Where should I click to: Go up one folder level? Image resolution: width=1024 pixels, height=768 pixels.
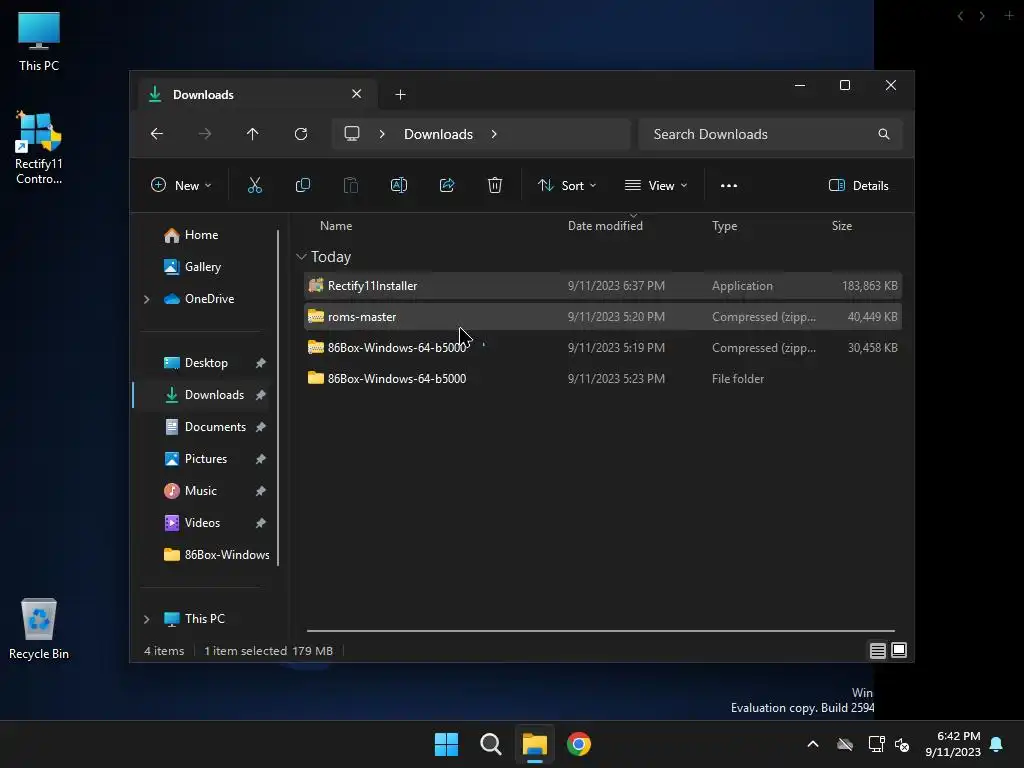253,134
